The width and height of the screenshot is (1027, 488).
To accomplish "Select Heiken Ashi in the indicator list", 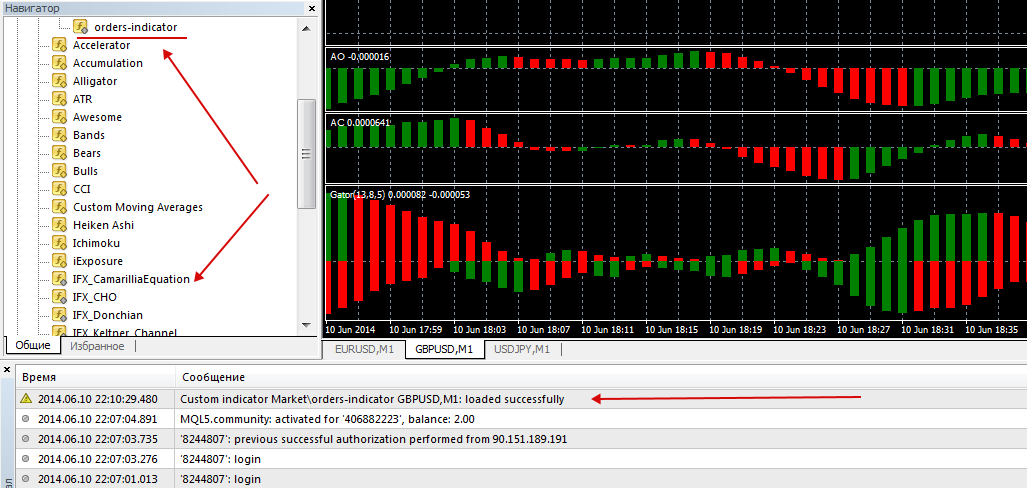I will [103, 225].
